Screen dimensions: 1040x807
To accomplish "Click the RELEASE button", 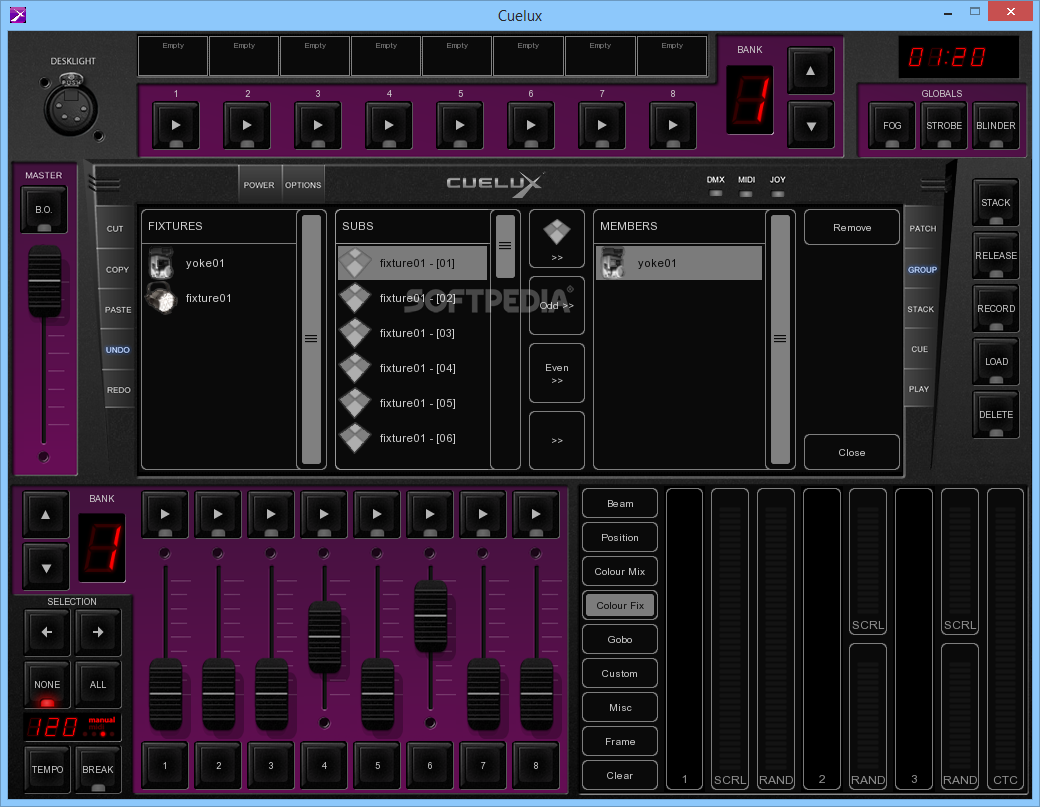I will pyautogui.click(x=996, y=255).
